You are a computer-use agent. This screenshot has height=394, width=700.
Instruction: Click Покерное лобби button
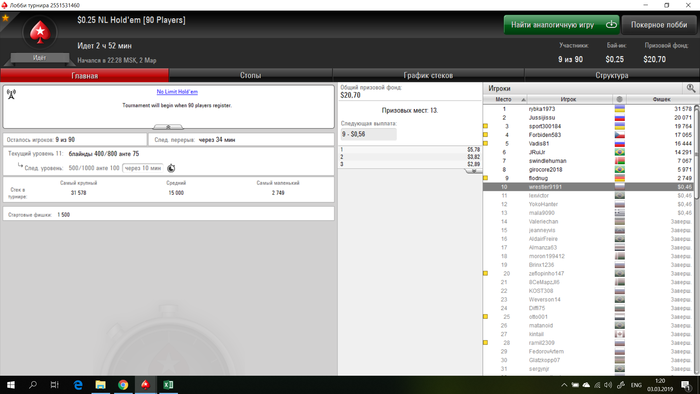click(659, 25)
